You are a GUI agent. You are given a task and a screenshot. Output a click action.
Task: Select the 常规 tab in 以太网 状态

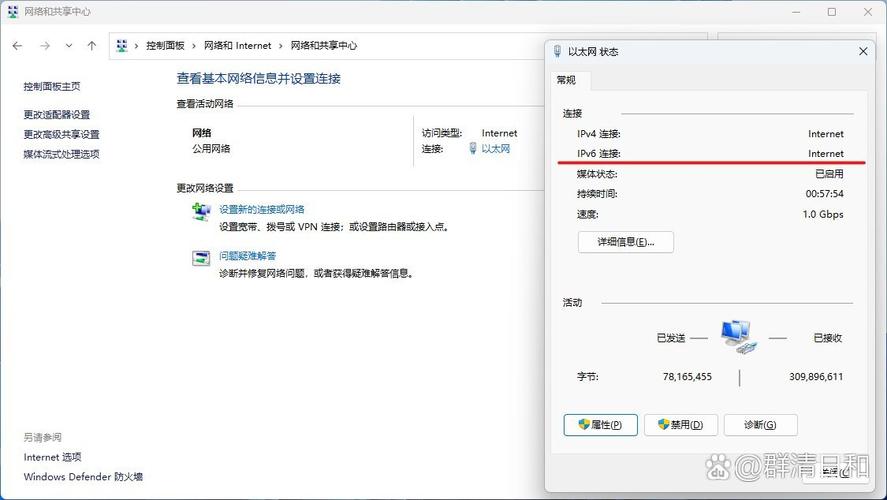click(x=566, y=80)
